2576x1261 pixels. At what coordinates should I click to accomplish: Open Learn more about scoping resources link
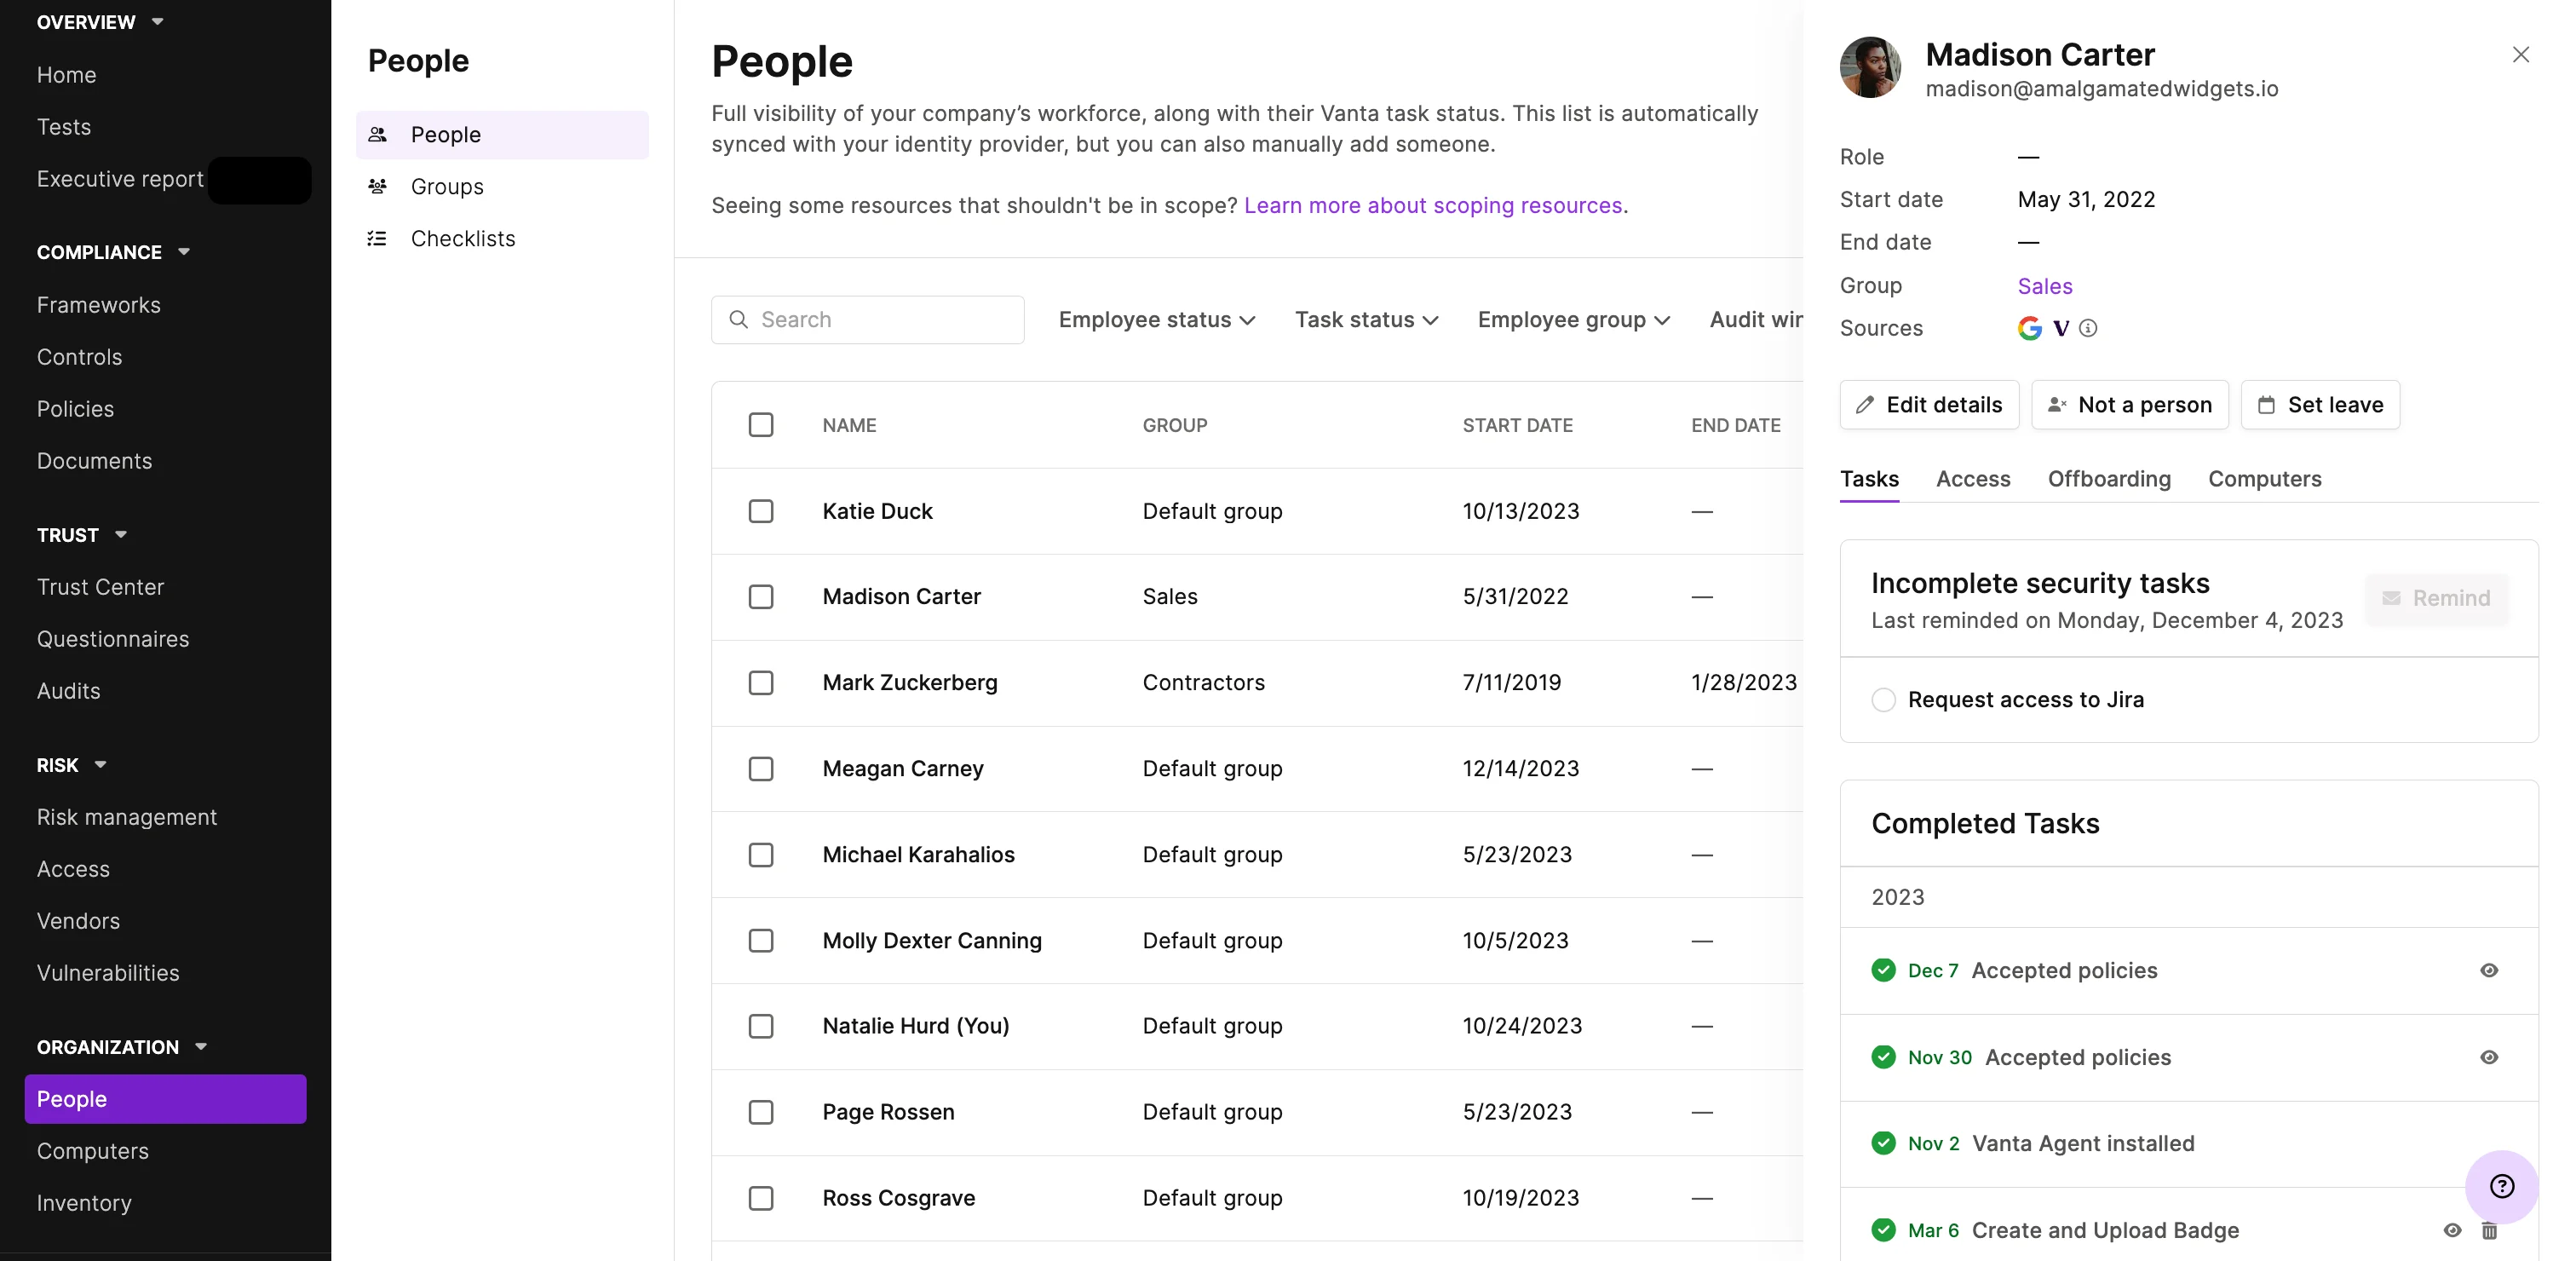(x=1432, y=205)
